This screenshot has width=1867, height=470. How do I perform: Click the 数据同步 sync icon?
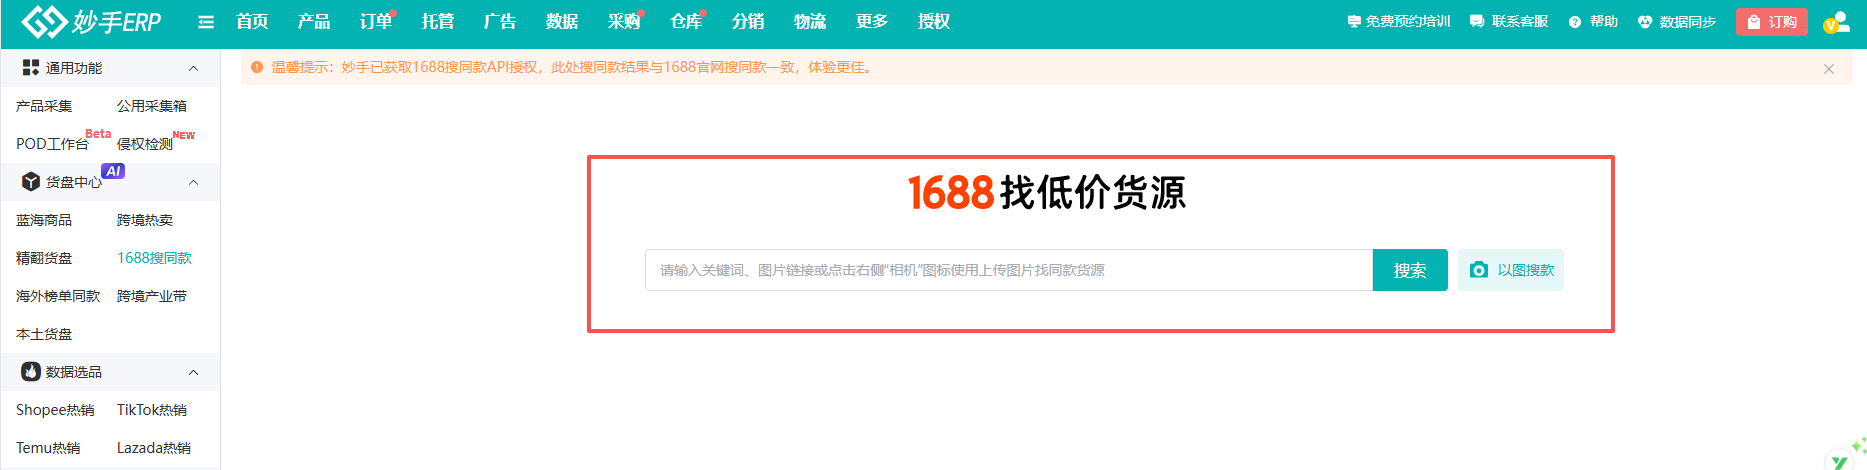coord(1645,22)
